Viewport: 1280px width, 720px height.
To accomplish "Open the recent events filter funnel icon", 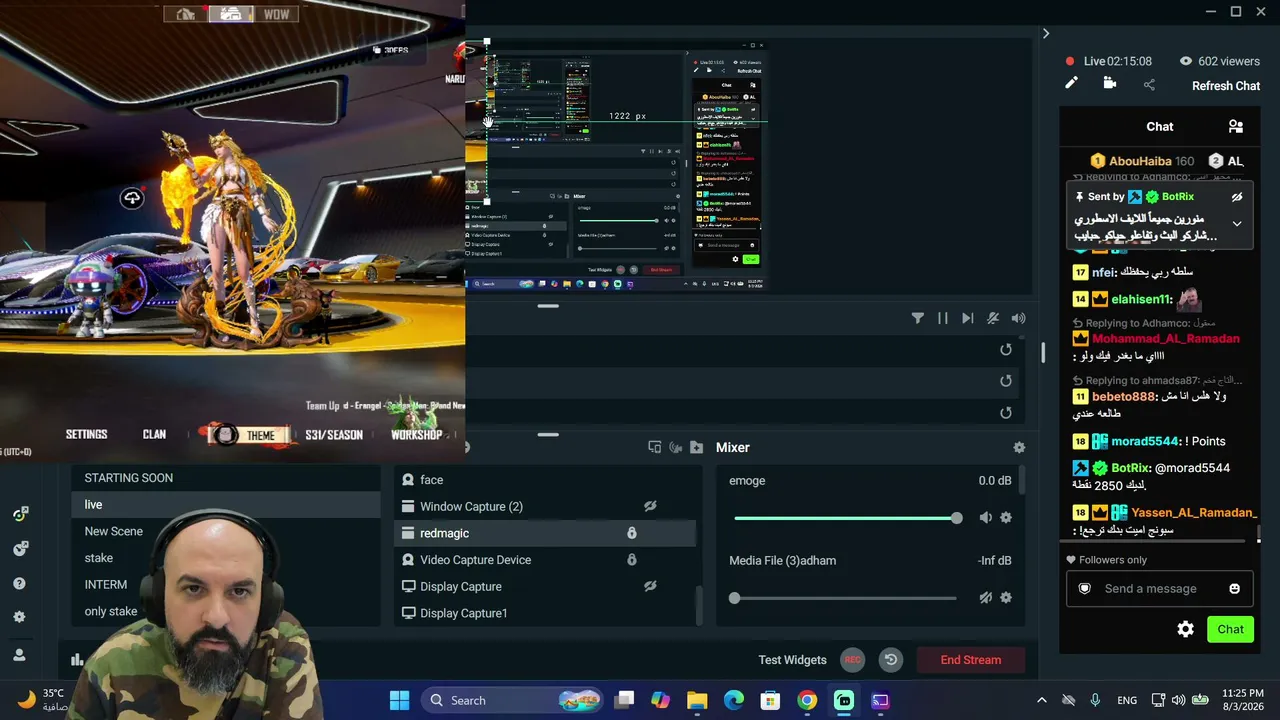I will coord(917,318).
